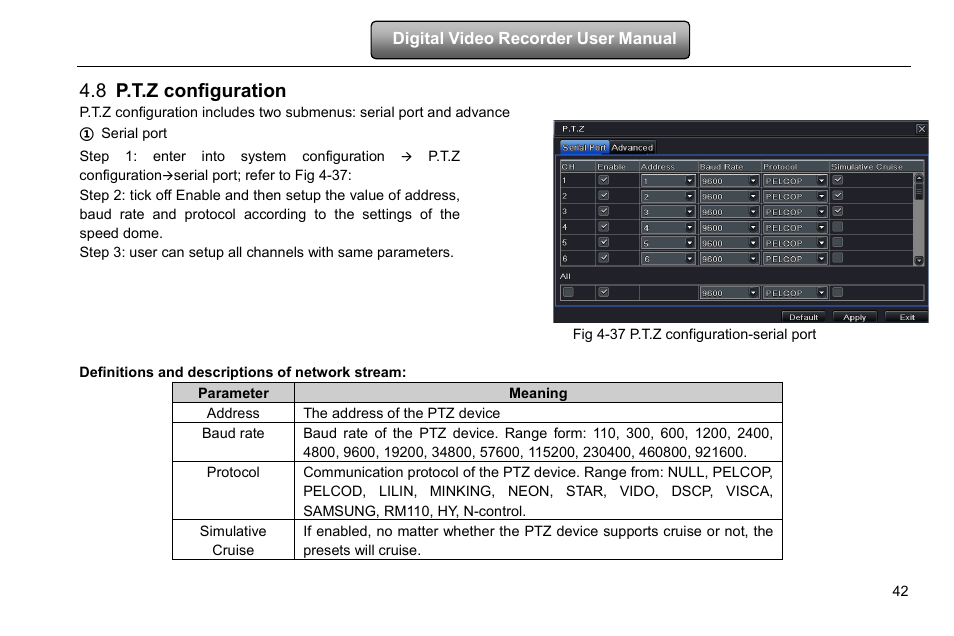Image resolution: width=954 pixels, height=636 pixels.
Task: Click 'The address of the PTZ device' cell
Action: point(538,413)
